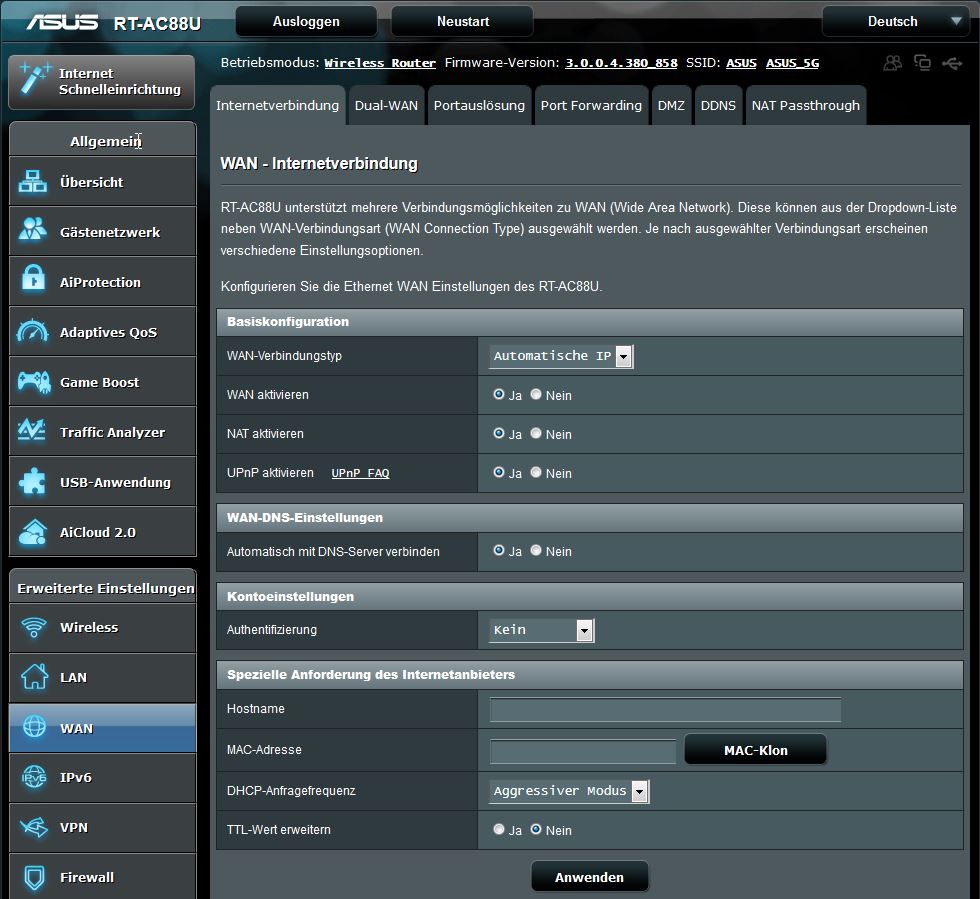The width and height of the screenshot is (980, 899).
Task: Open the DHCP-Anfragefrequenz dropdown
Action: click(569, 791)
